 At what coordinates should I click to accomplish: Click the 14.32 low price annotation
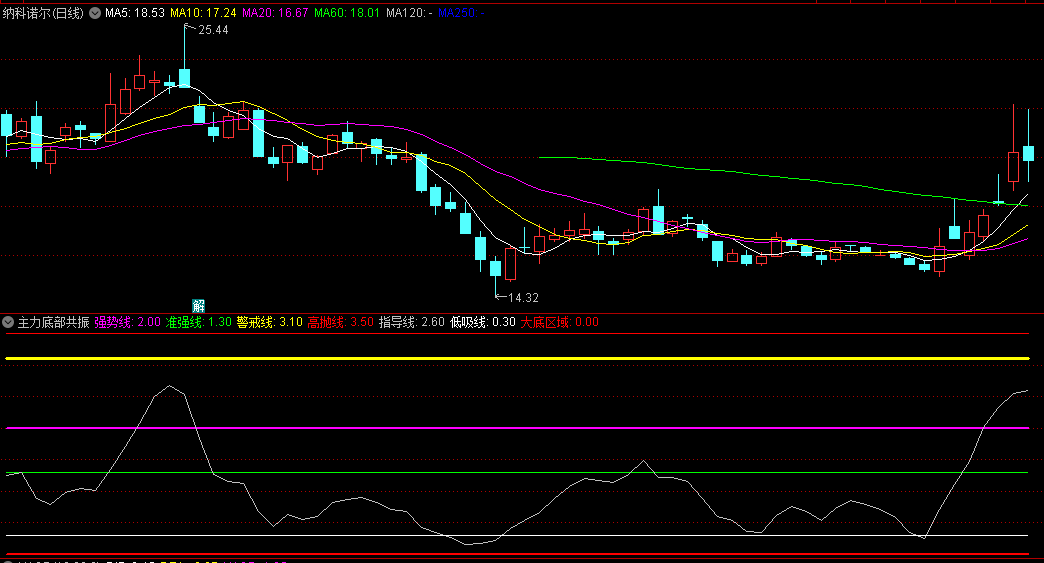tap(523, 297)
